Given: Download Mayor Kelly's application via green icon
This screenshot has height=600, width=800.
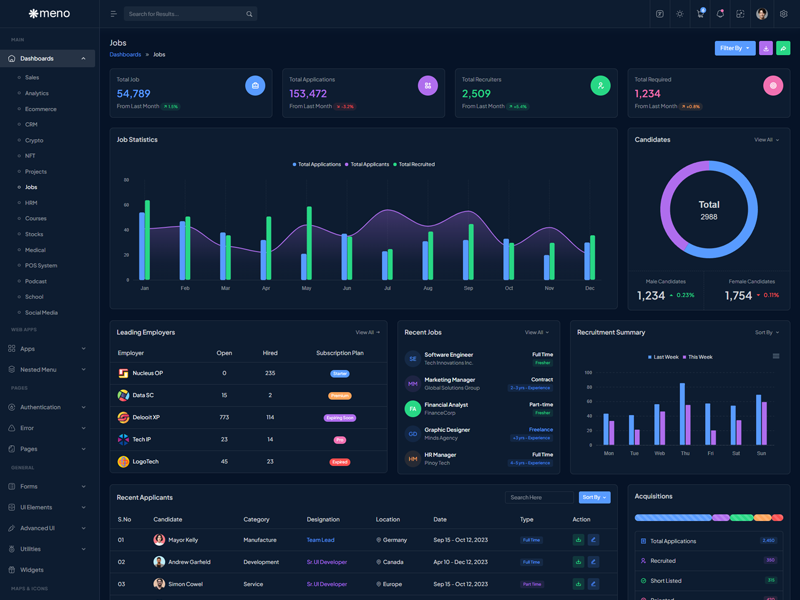Looking at the screenshot, I should (578, 540).
